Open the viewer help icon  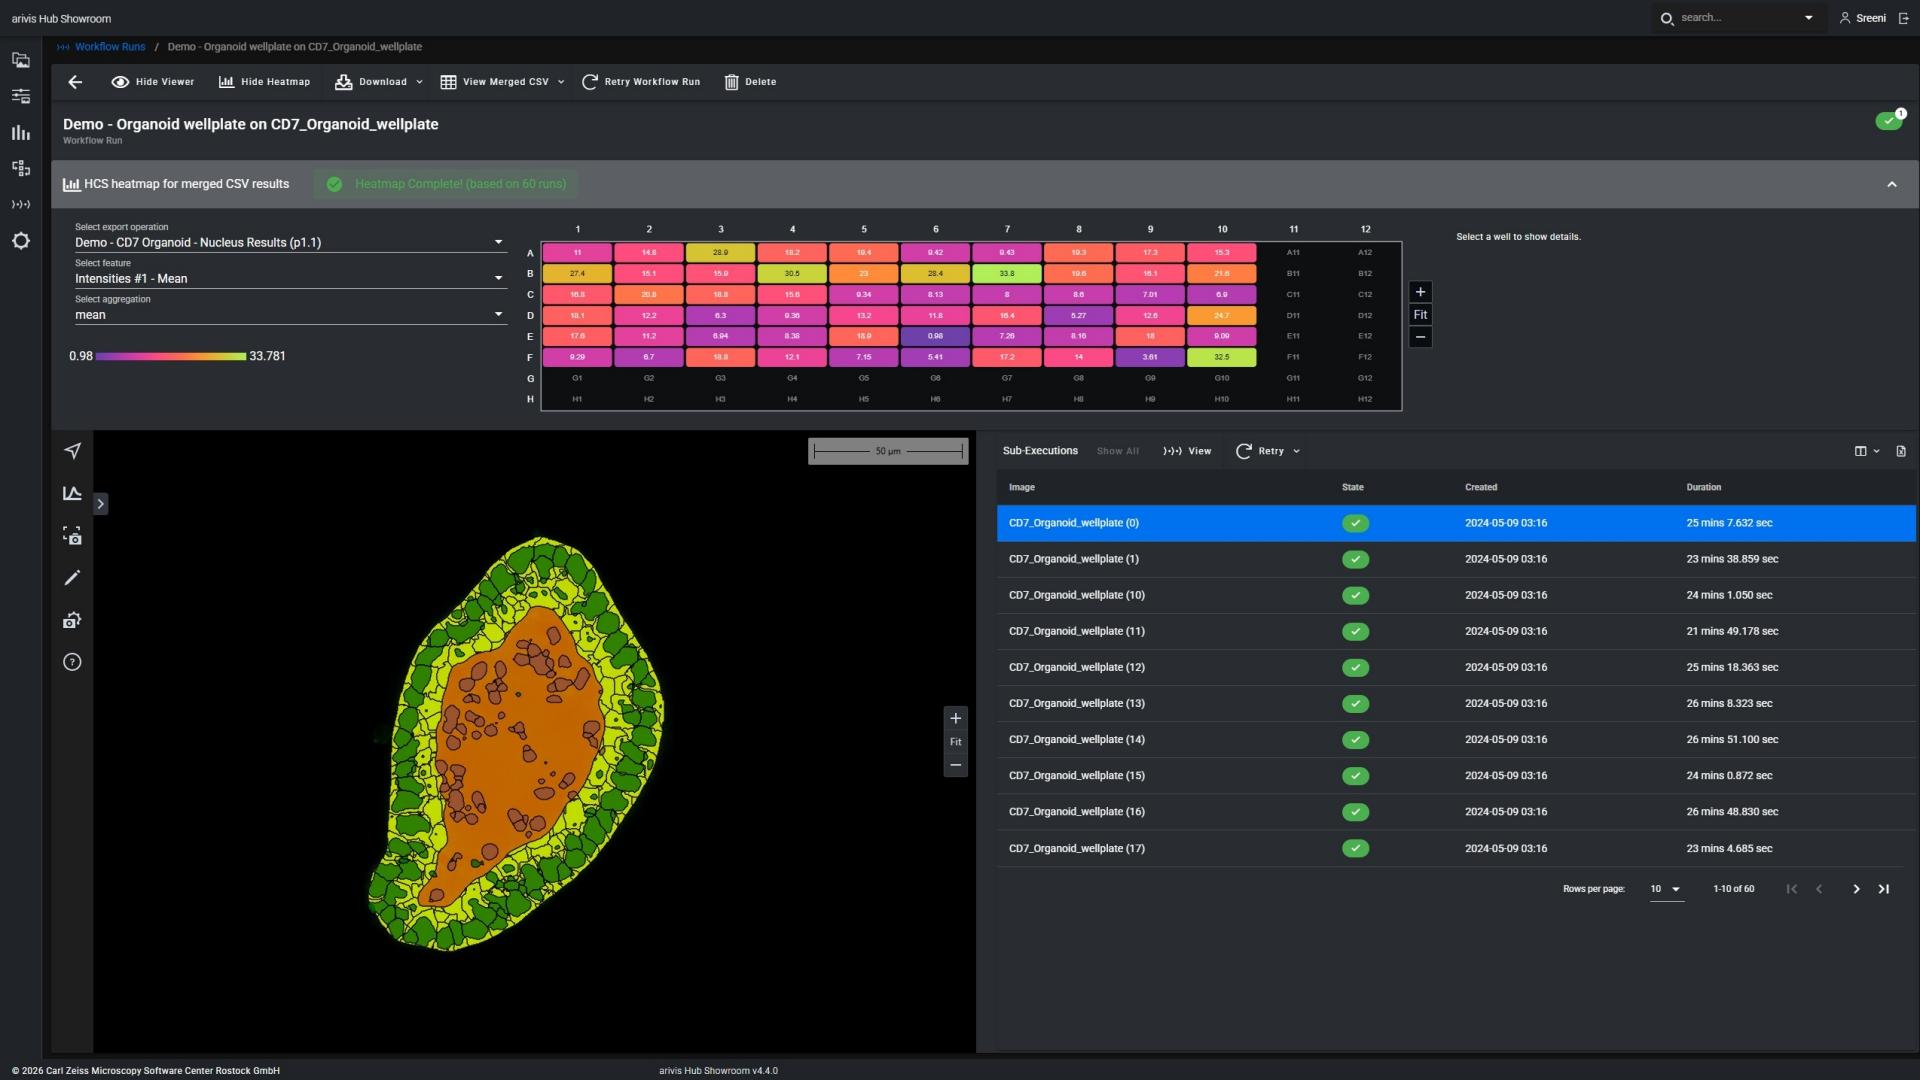click(72, 662)
